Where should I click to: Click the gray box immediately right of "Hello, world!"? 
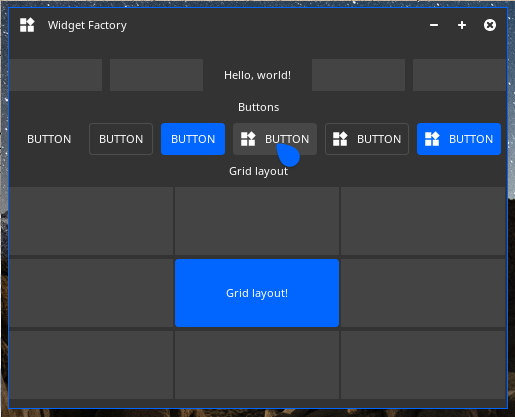tap(358, 75)
